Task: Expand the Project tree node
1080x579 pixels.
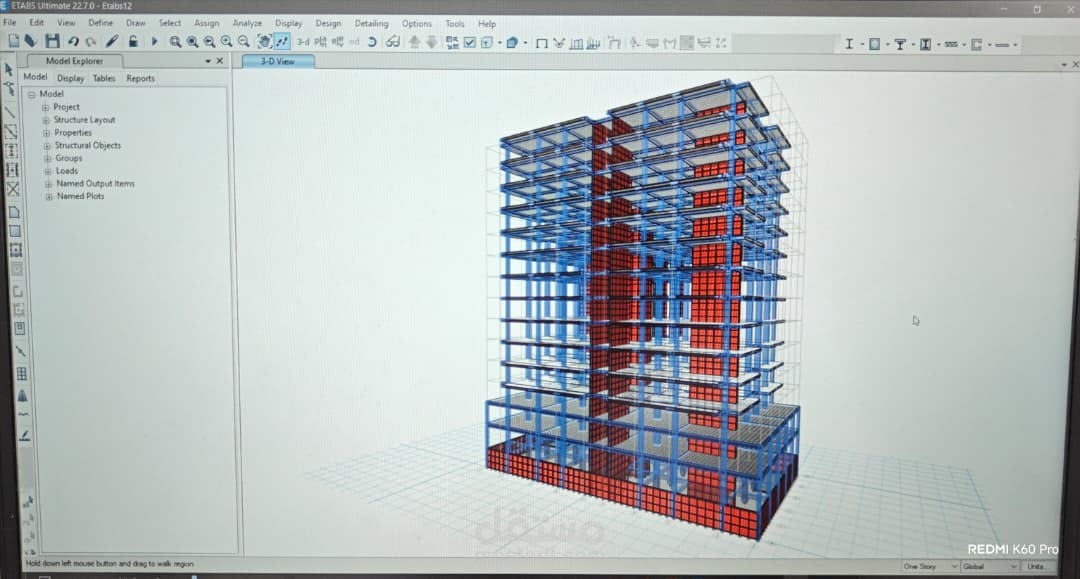Action: tap(45, 107)
